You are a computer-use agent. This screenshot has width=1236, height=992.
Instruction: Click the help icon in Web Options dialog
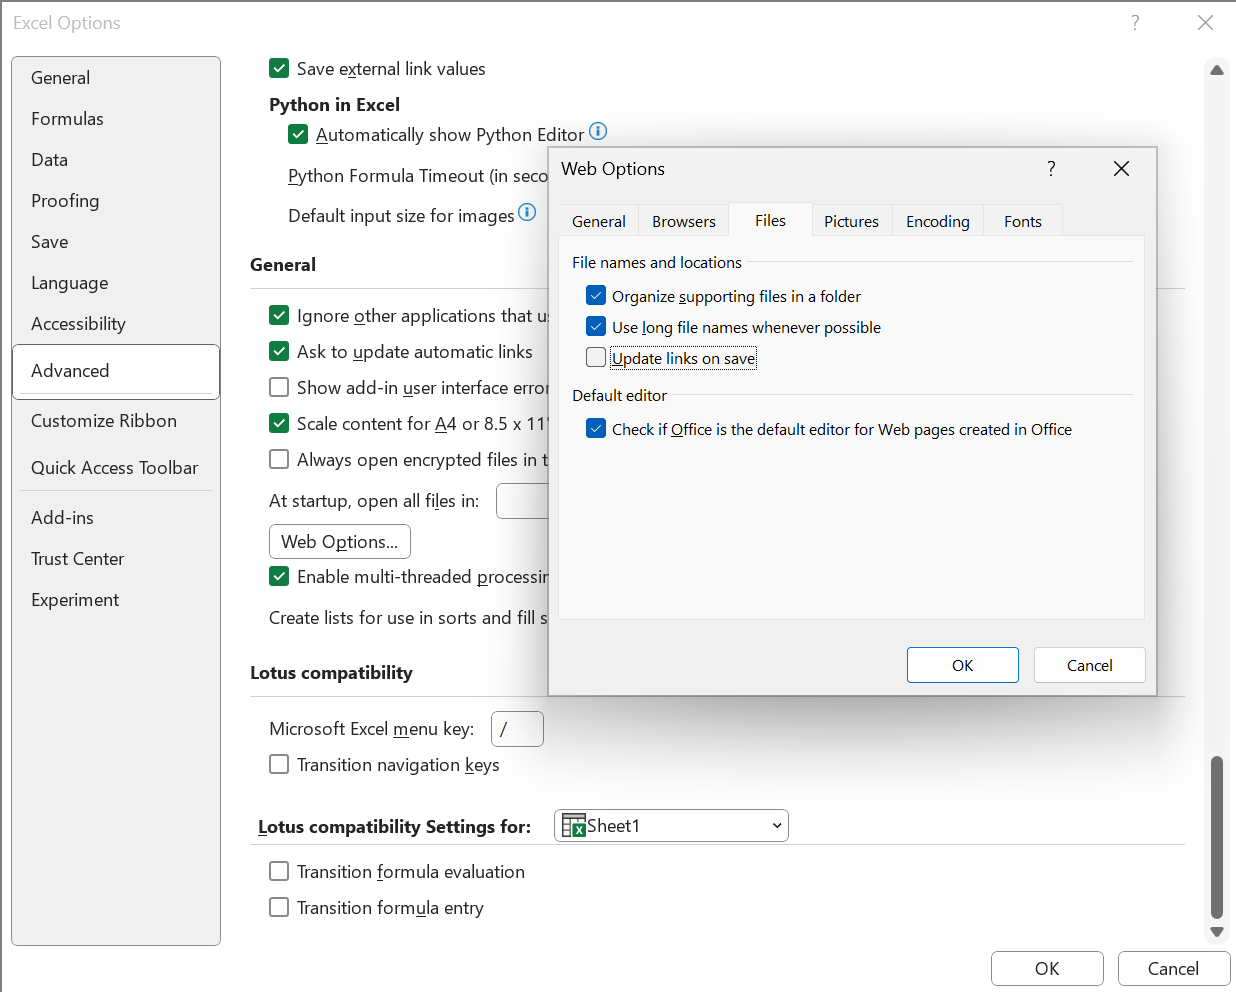click(1051, 169)
